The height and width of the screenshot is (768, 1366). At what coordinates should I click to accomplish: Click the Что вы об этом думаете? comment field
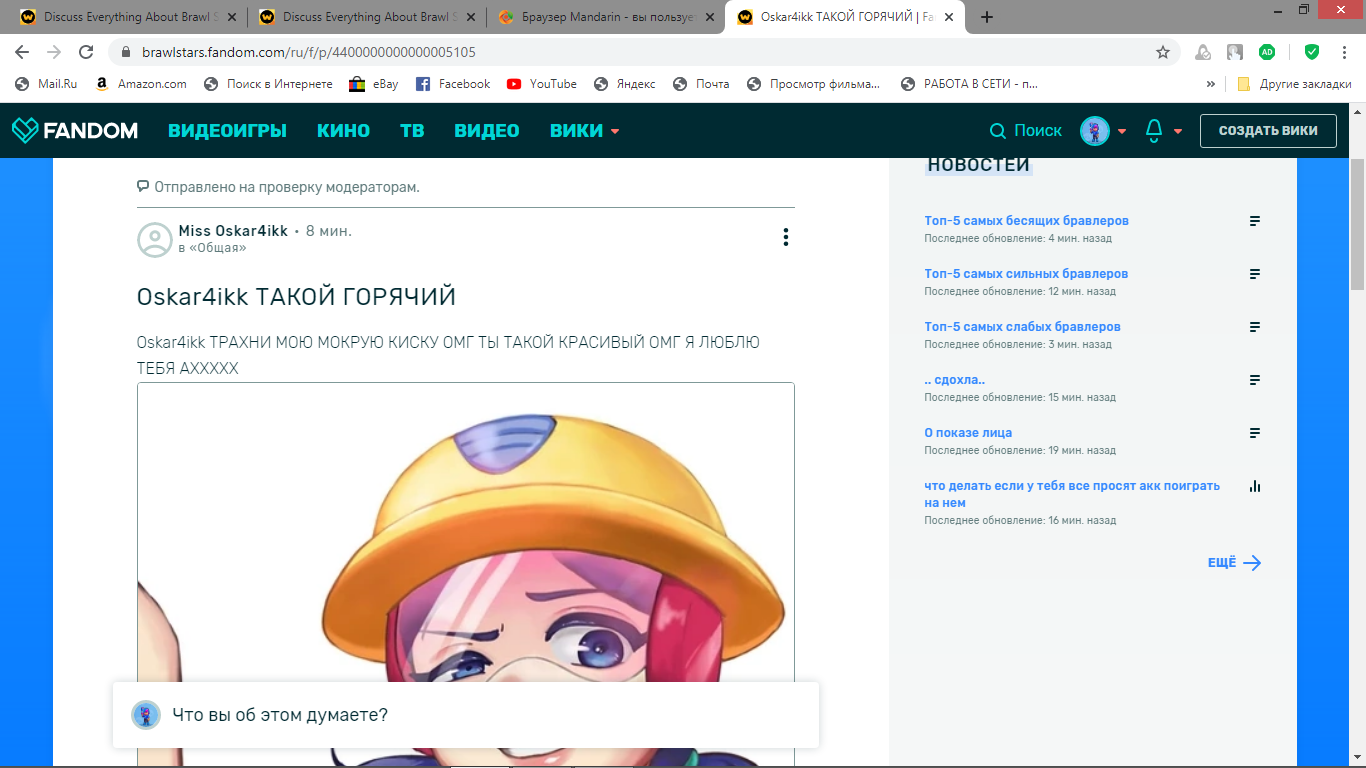466,715
